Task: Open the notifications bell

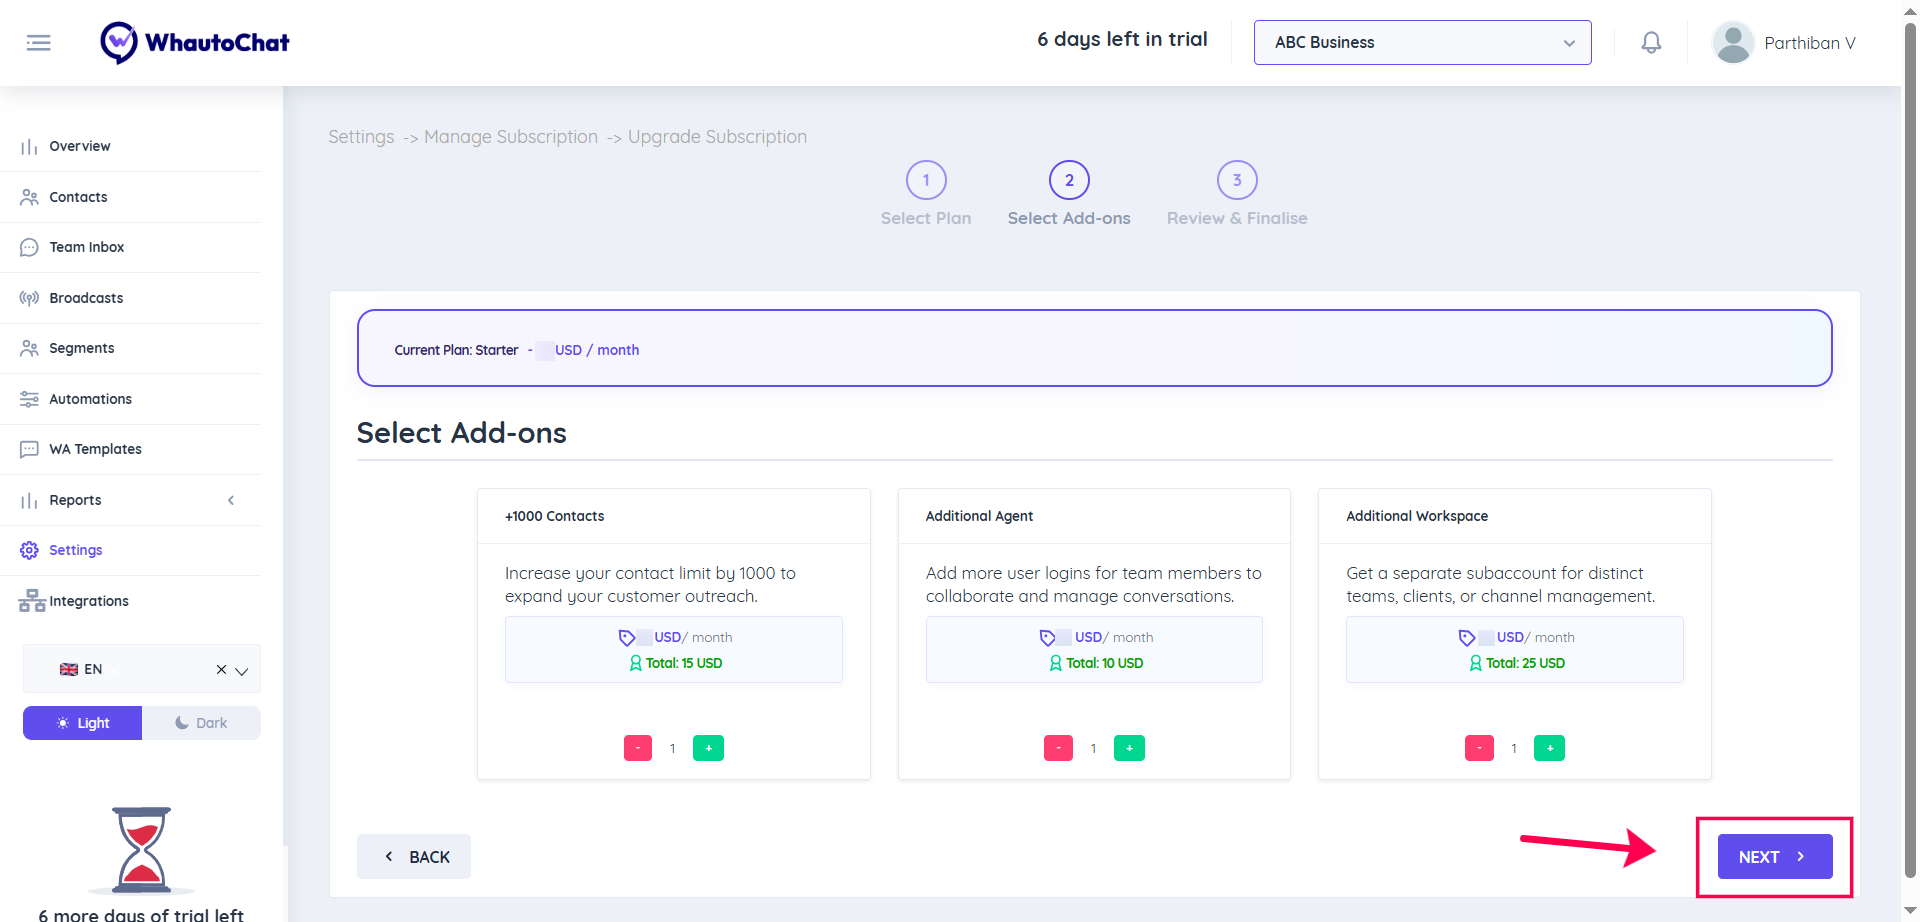Action: coord(1651,43)
